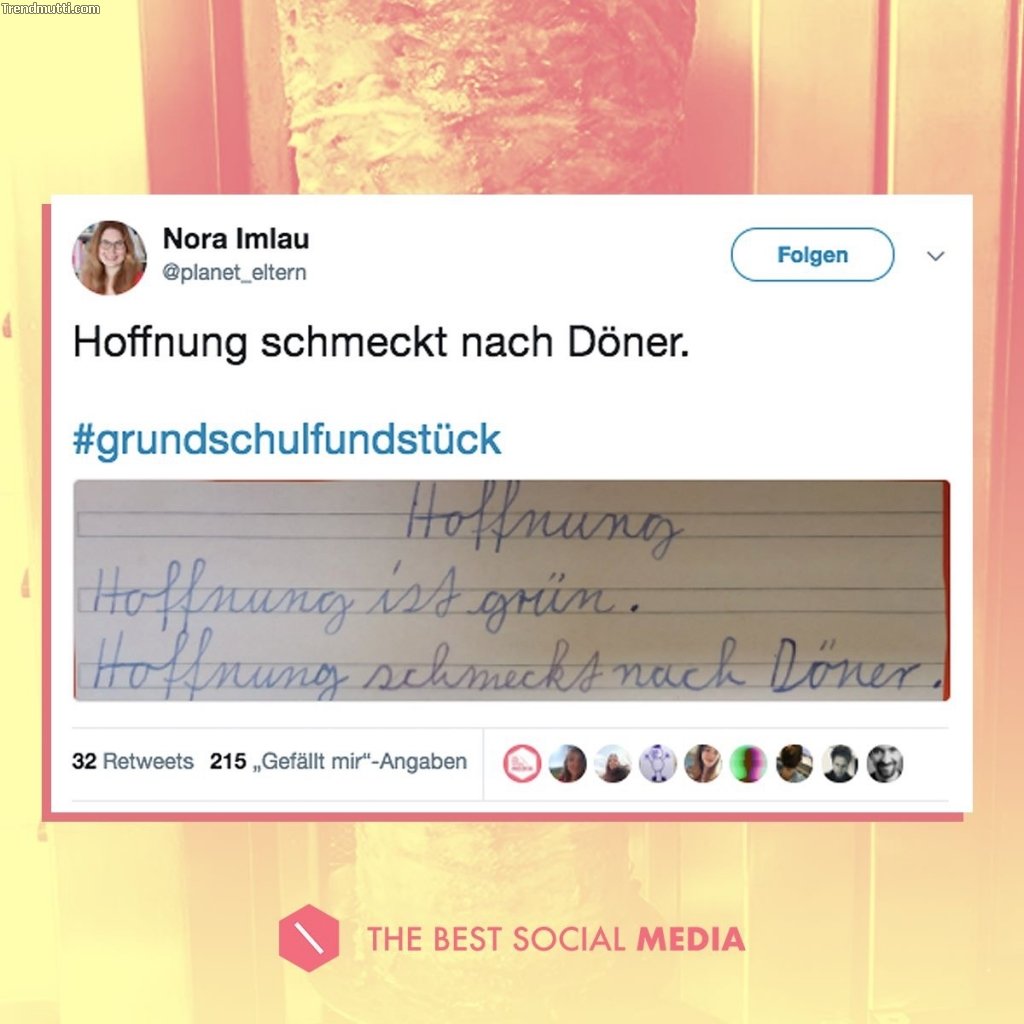Select the purple cartoon figure liker avatar
This screenshot has height=1024, width=1024.
point(658,763)
